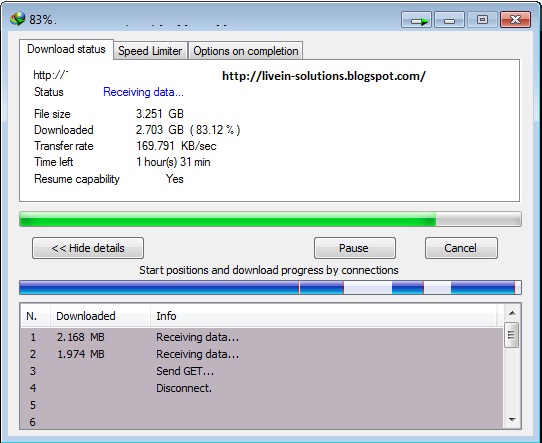542x443 pixels.
Task: Select connection row number 5
Action: coord(262,405)
